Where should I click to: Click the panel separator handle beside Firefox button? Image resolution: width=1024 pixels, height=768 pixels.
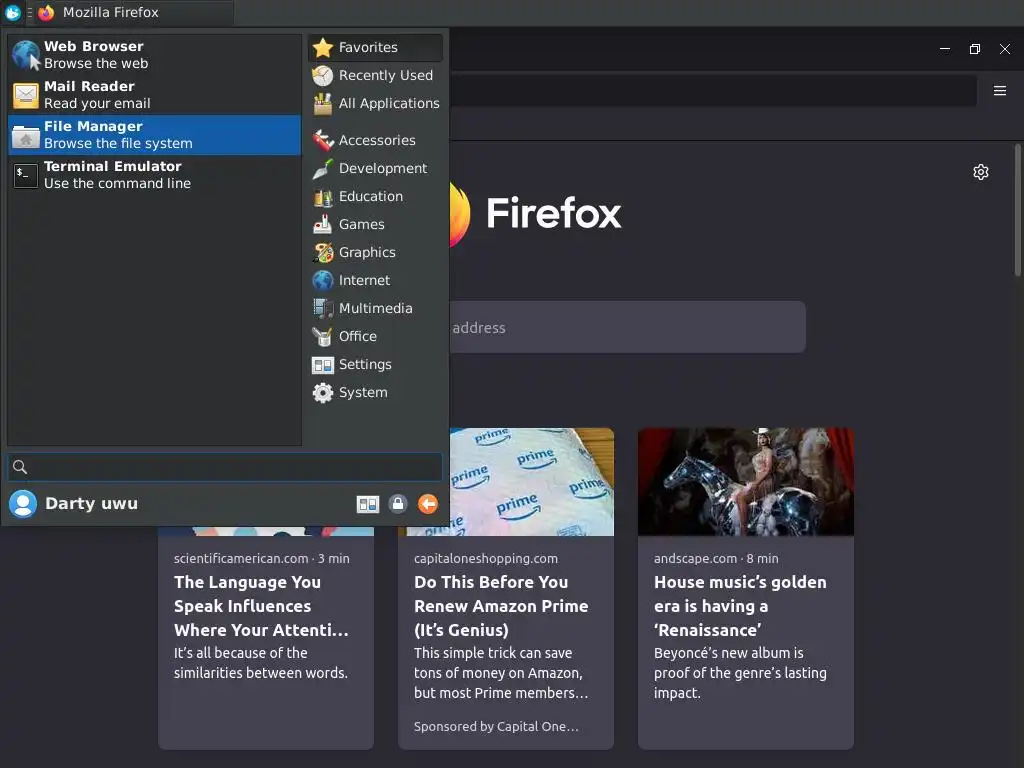coord(30,12)
